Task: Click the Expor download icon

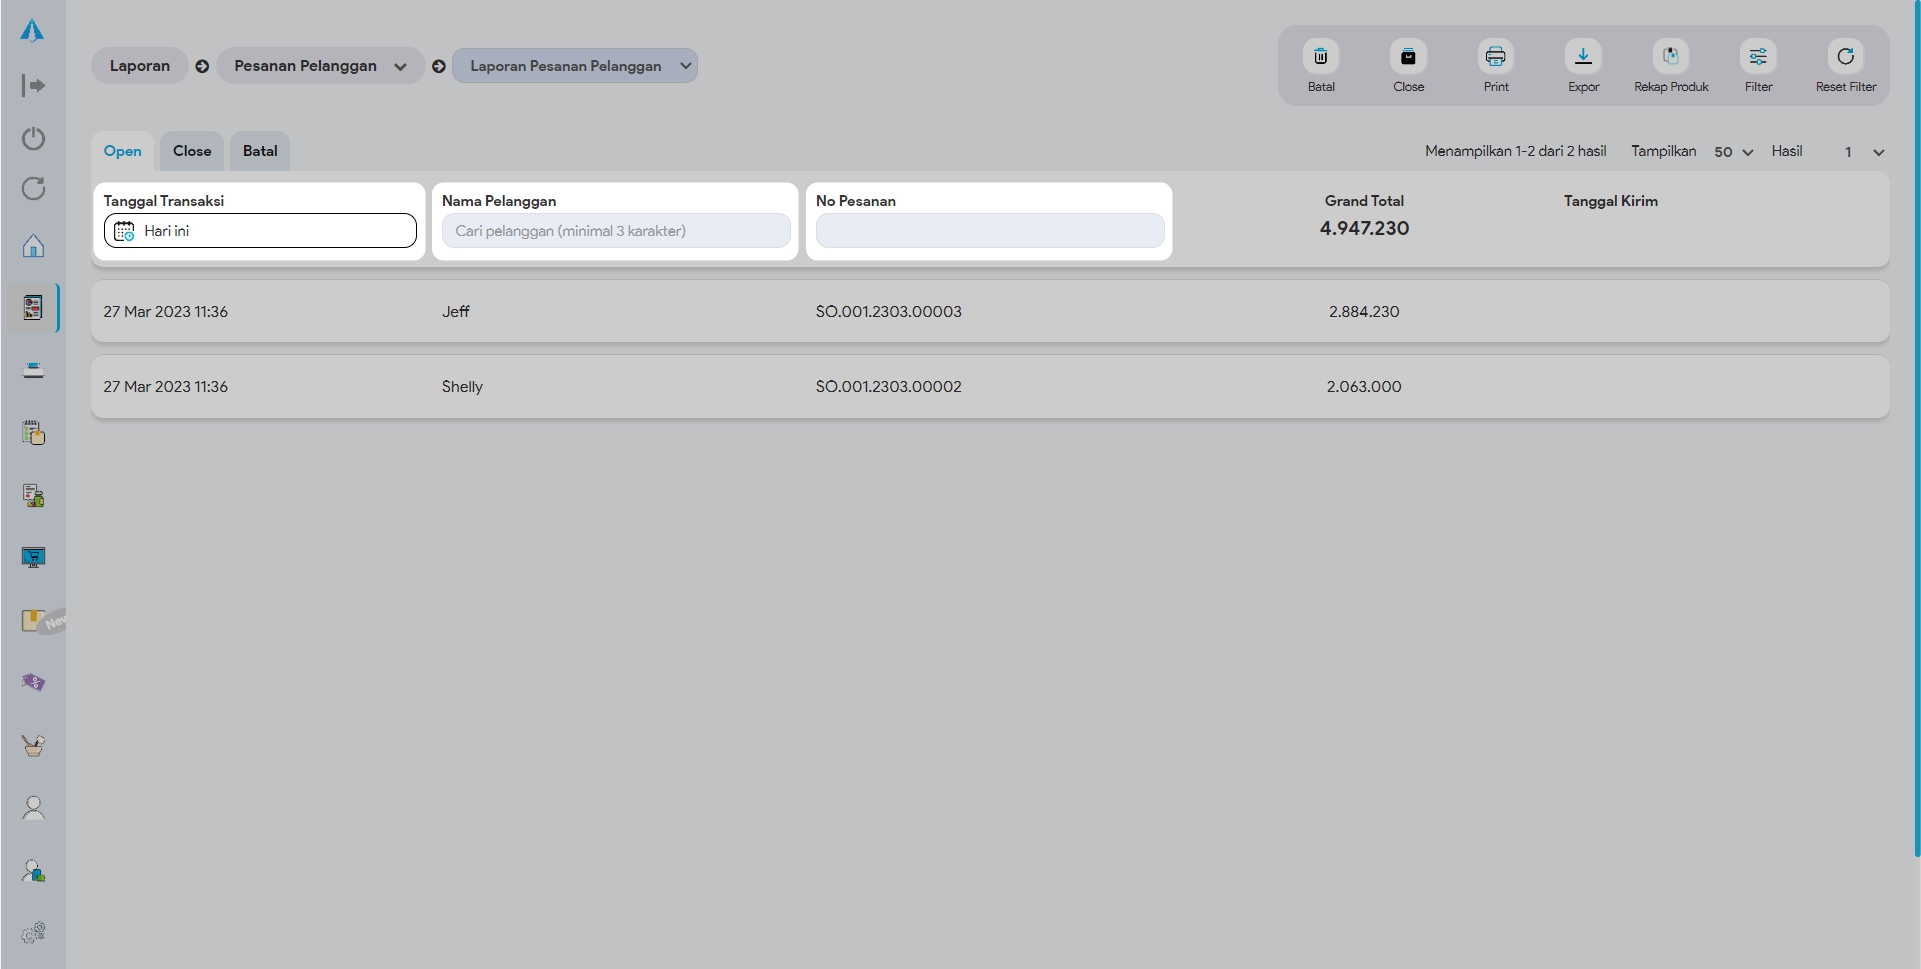Action: coord(1583,57)
